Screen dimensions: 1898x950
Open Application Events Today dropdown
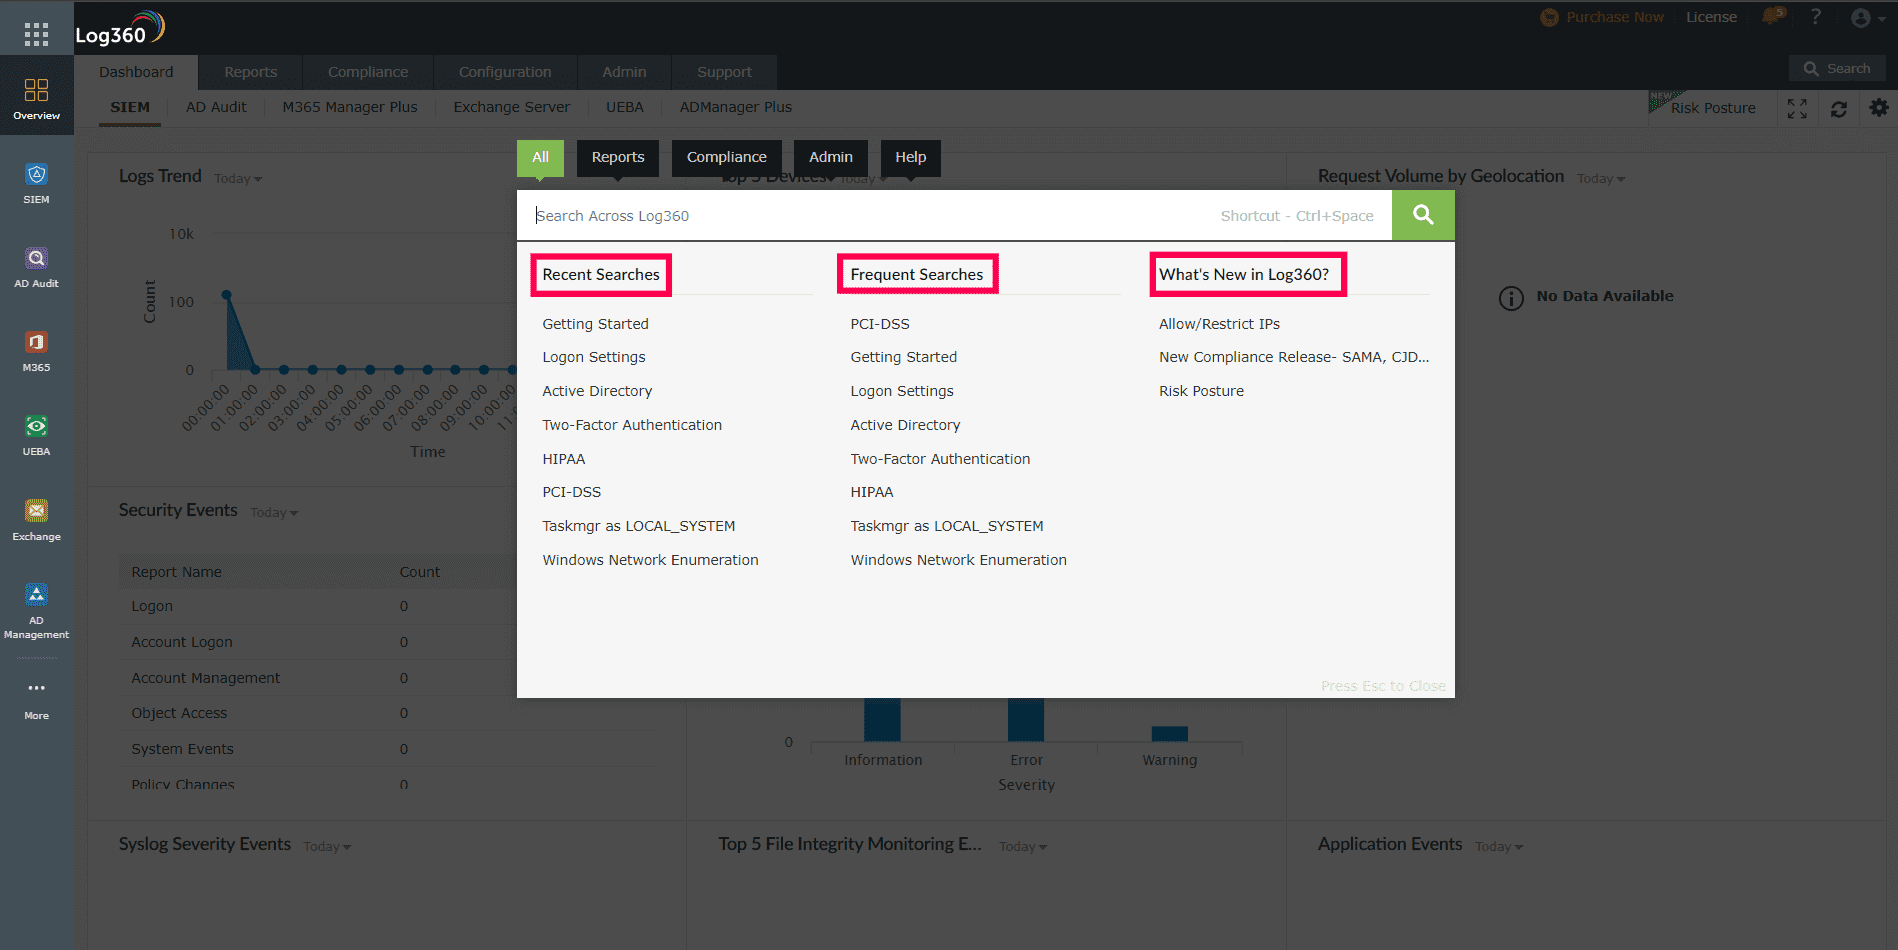tap(1499, 847)
